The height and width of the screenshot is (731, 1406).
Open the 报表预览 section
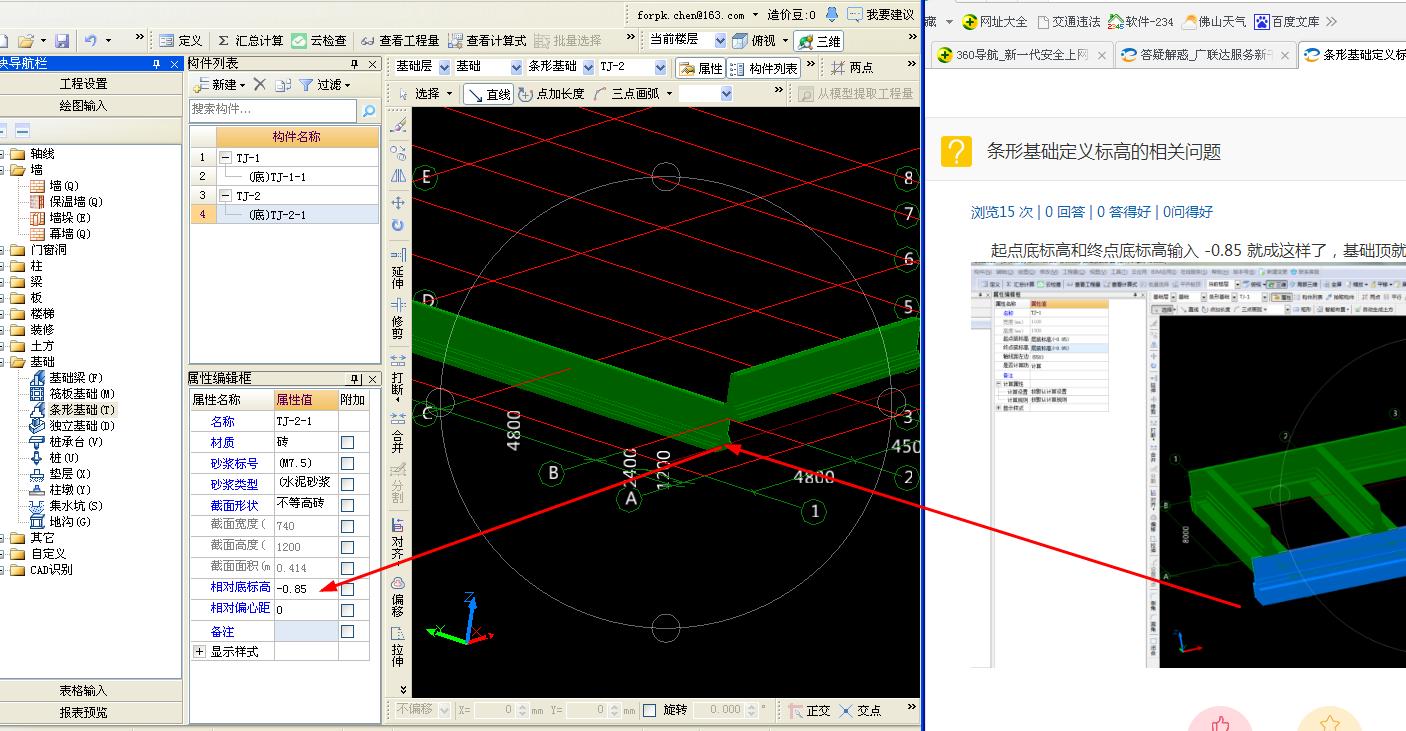[x=84, y=713]
